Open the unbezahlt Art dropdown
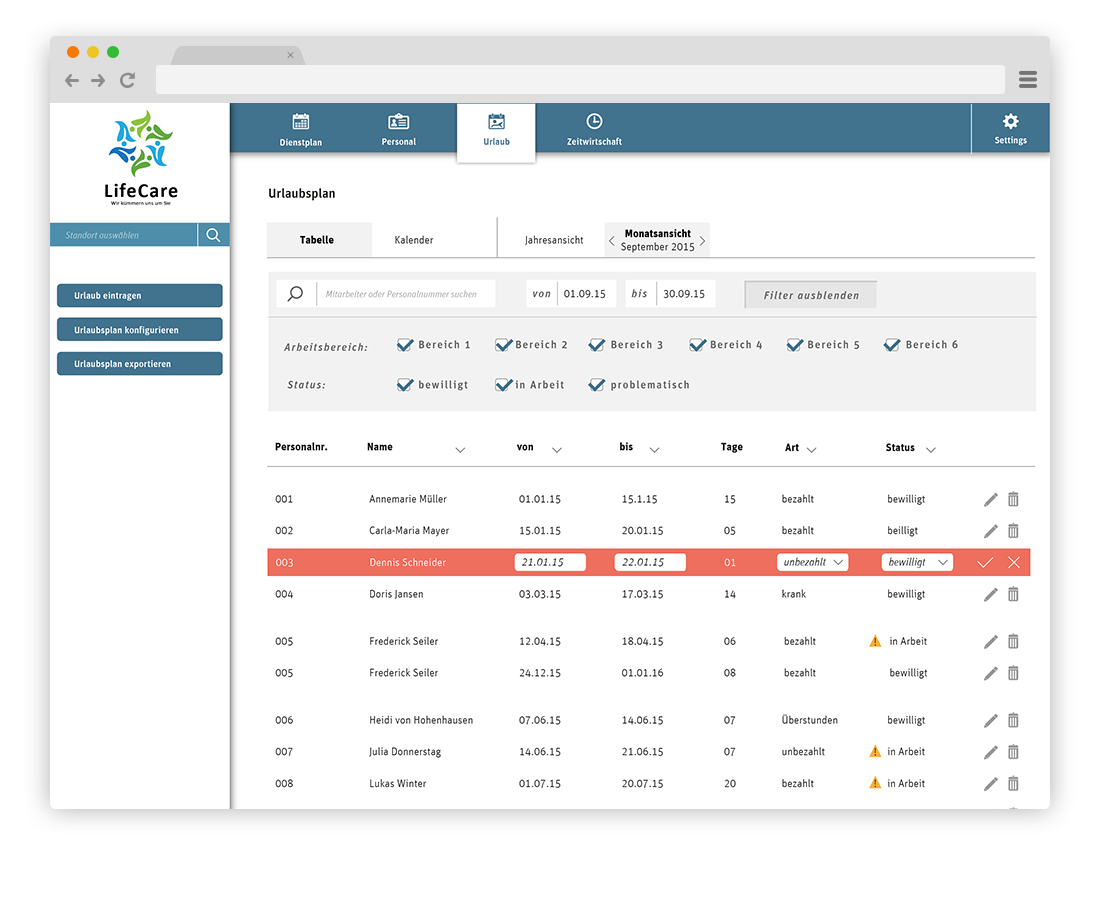 click(813, 563)
